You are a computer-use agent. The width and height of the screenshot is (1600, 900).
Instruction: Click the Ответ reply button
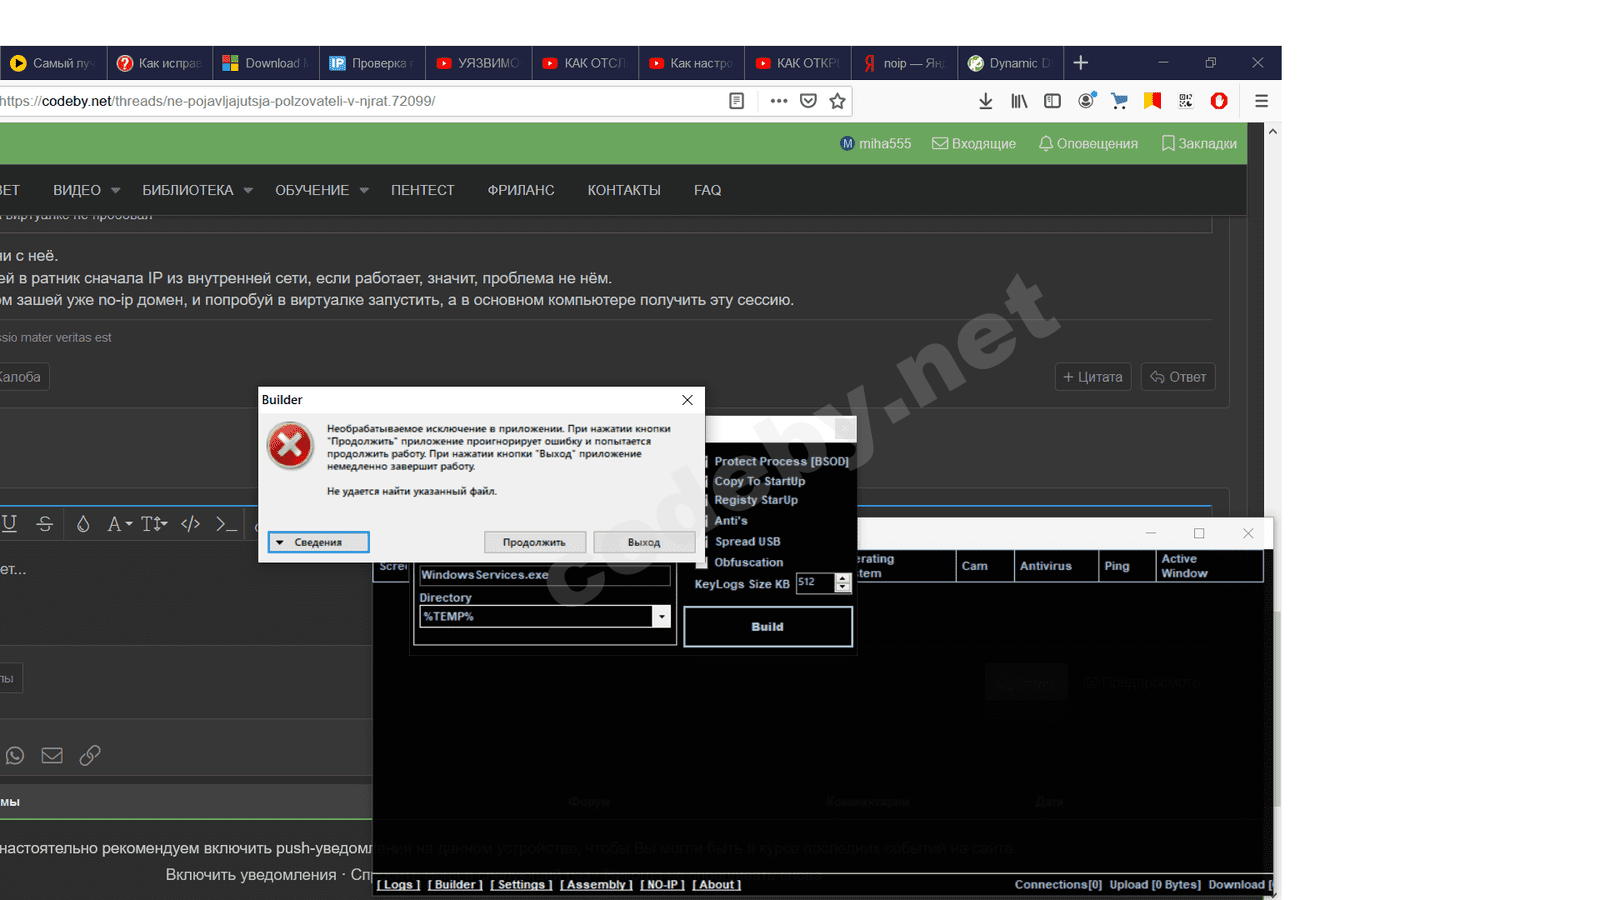[1178, 377]
